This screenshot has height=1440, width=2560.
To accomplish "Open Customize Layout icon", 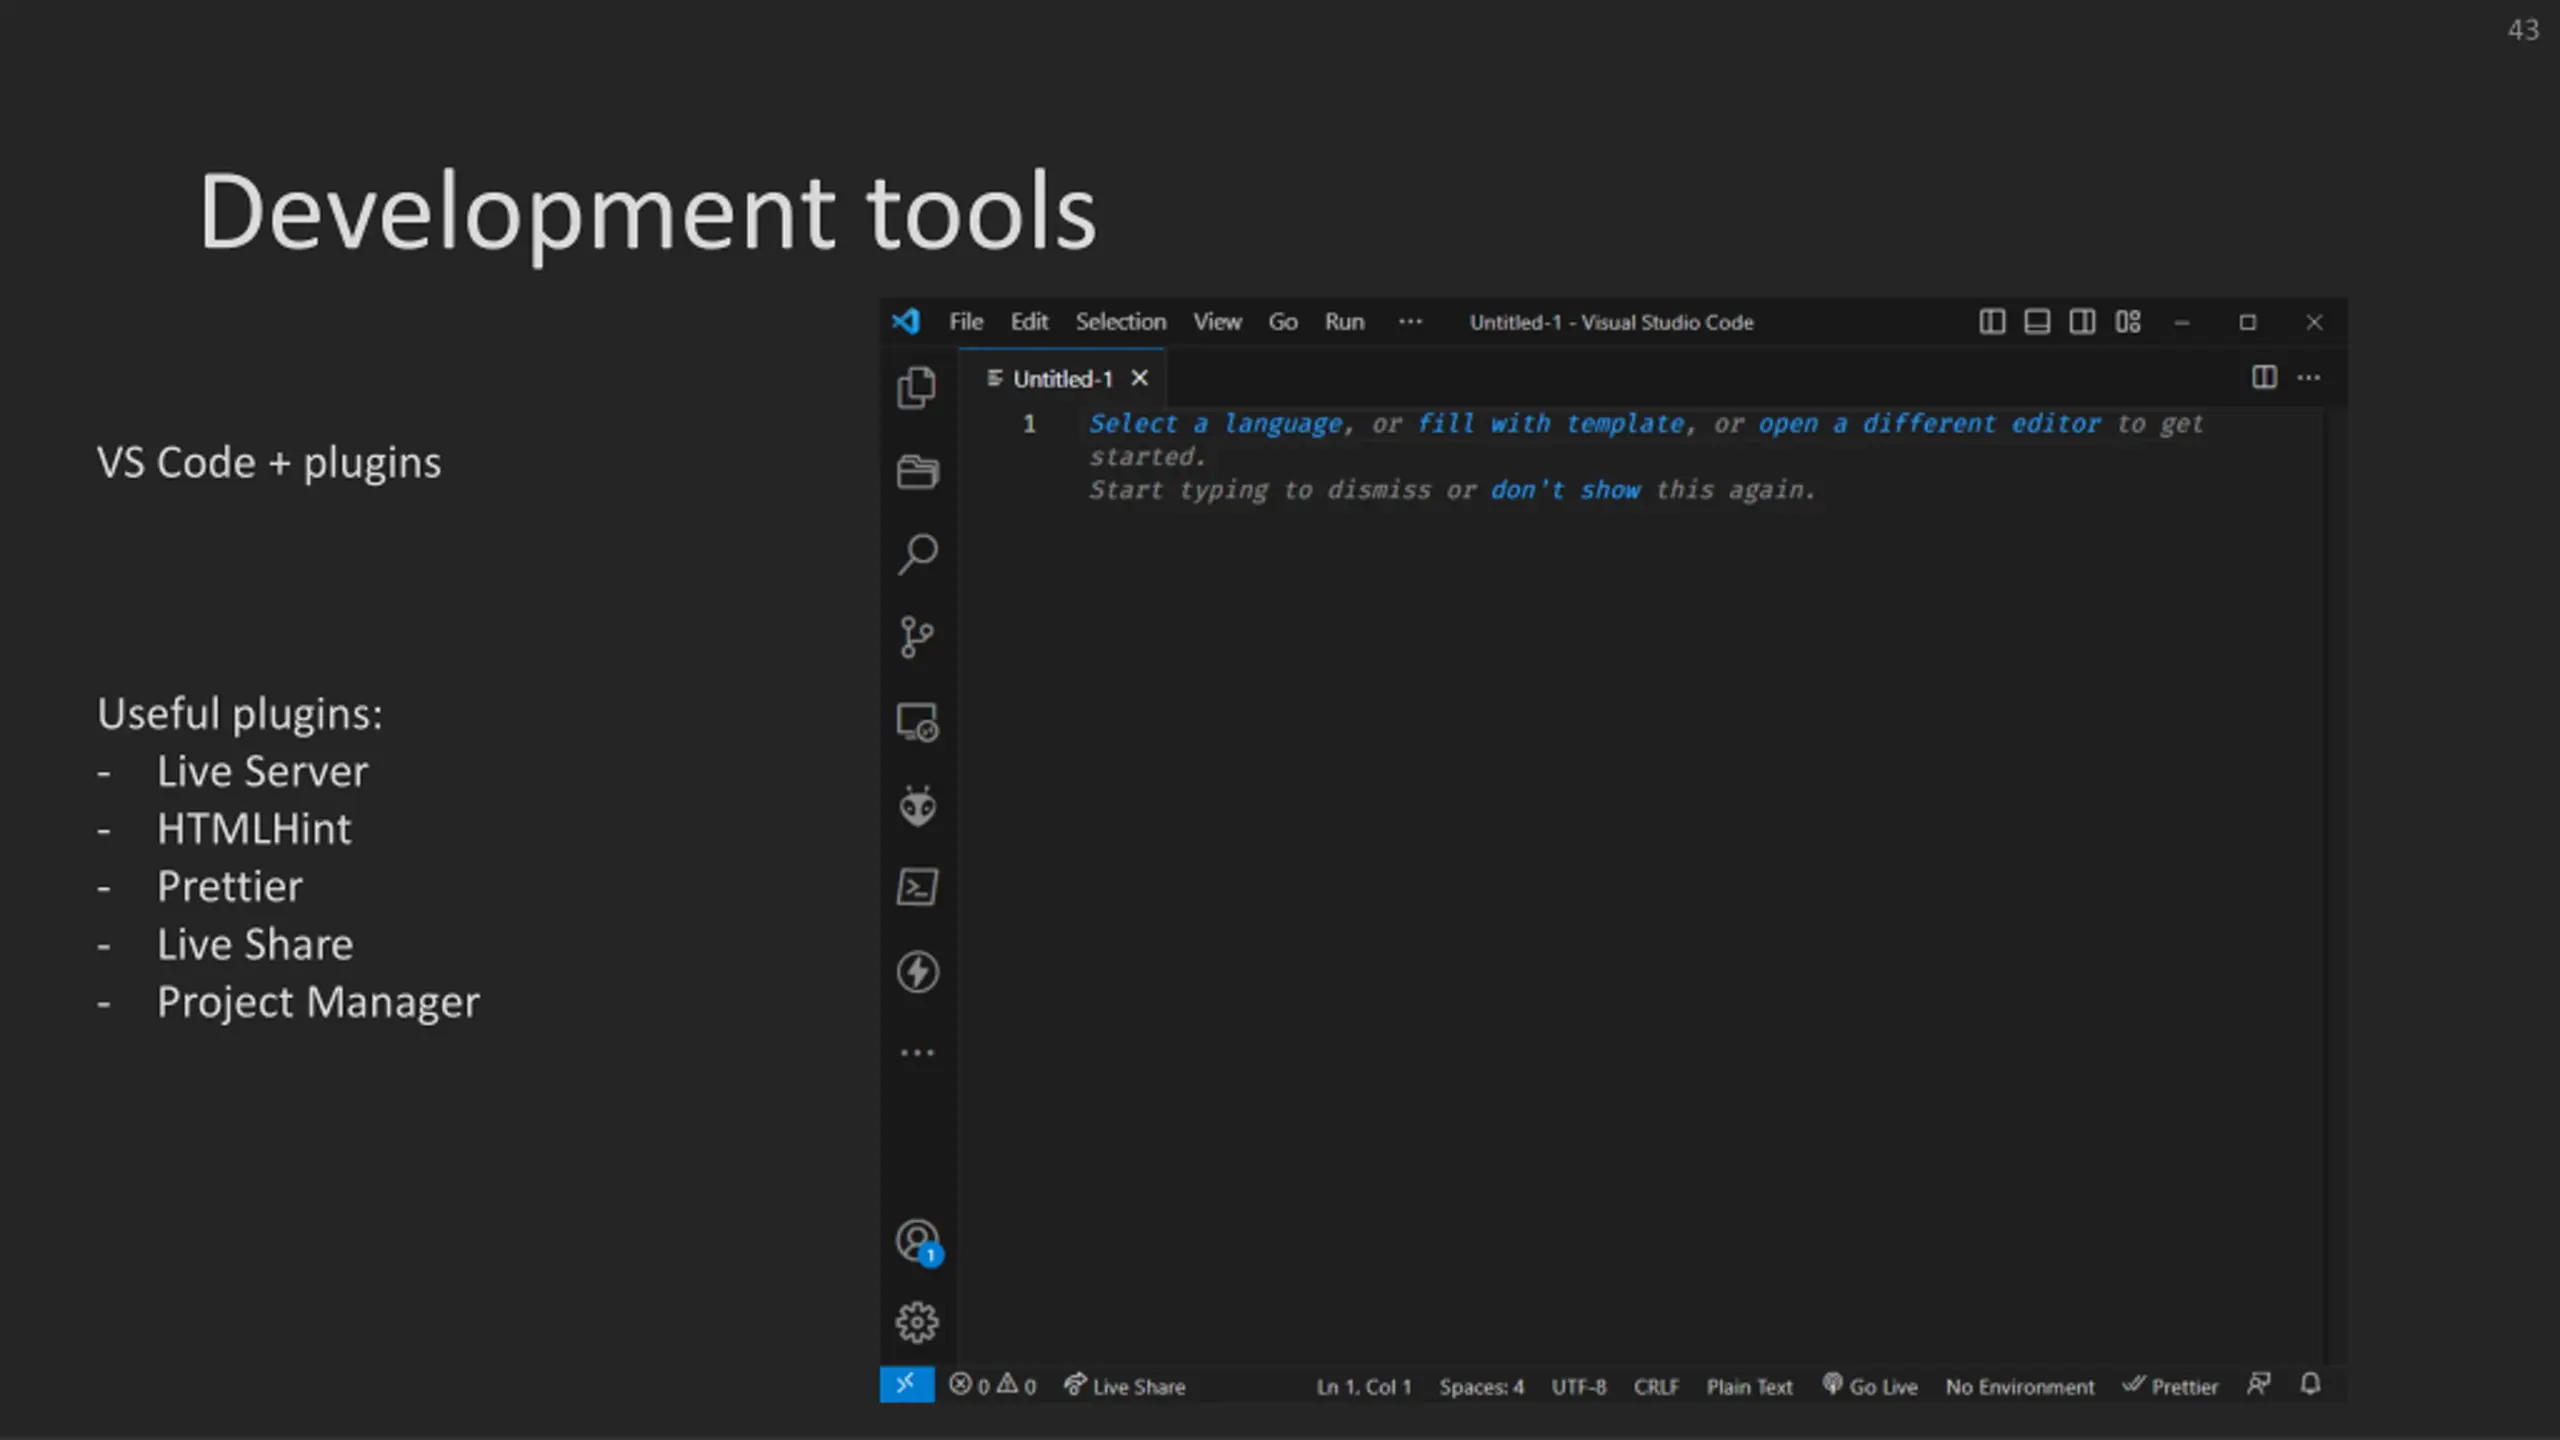I will coord(2128,322).
